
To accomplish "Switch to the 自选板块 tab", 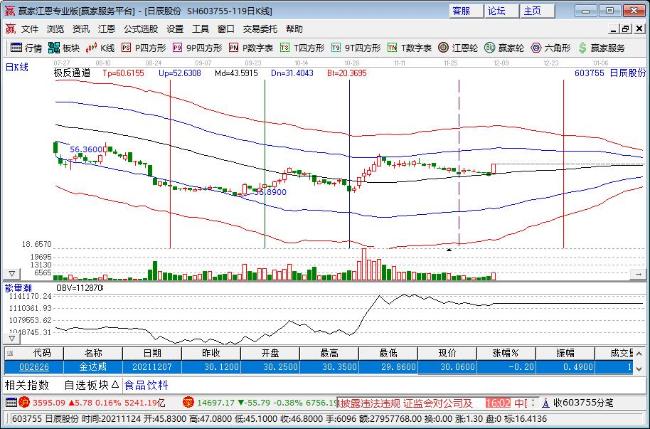I will coord(91,385).
